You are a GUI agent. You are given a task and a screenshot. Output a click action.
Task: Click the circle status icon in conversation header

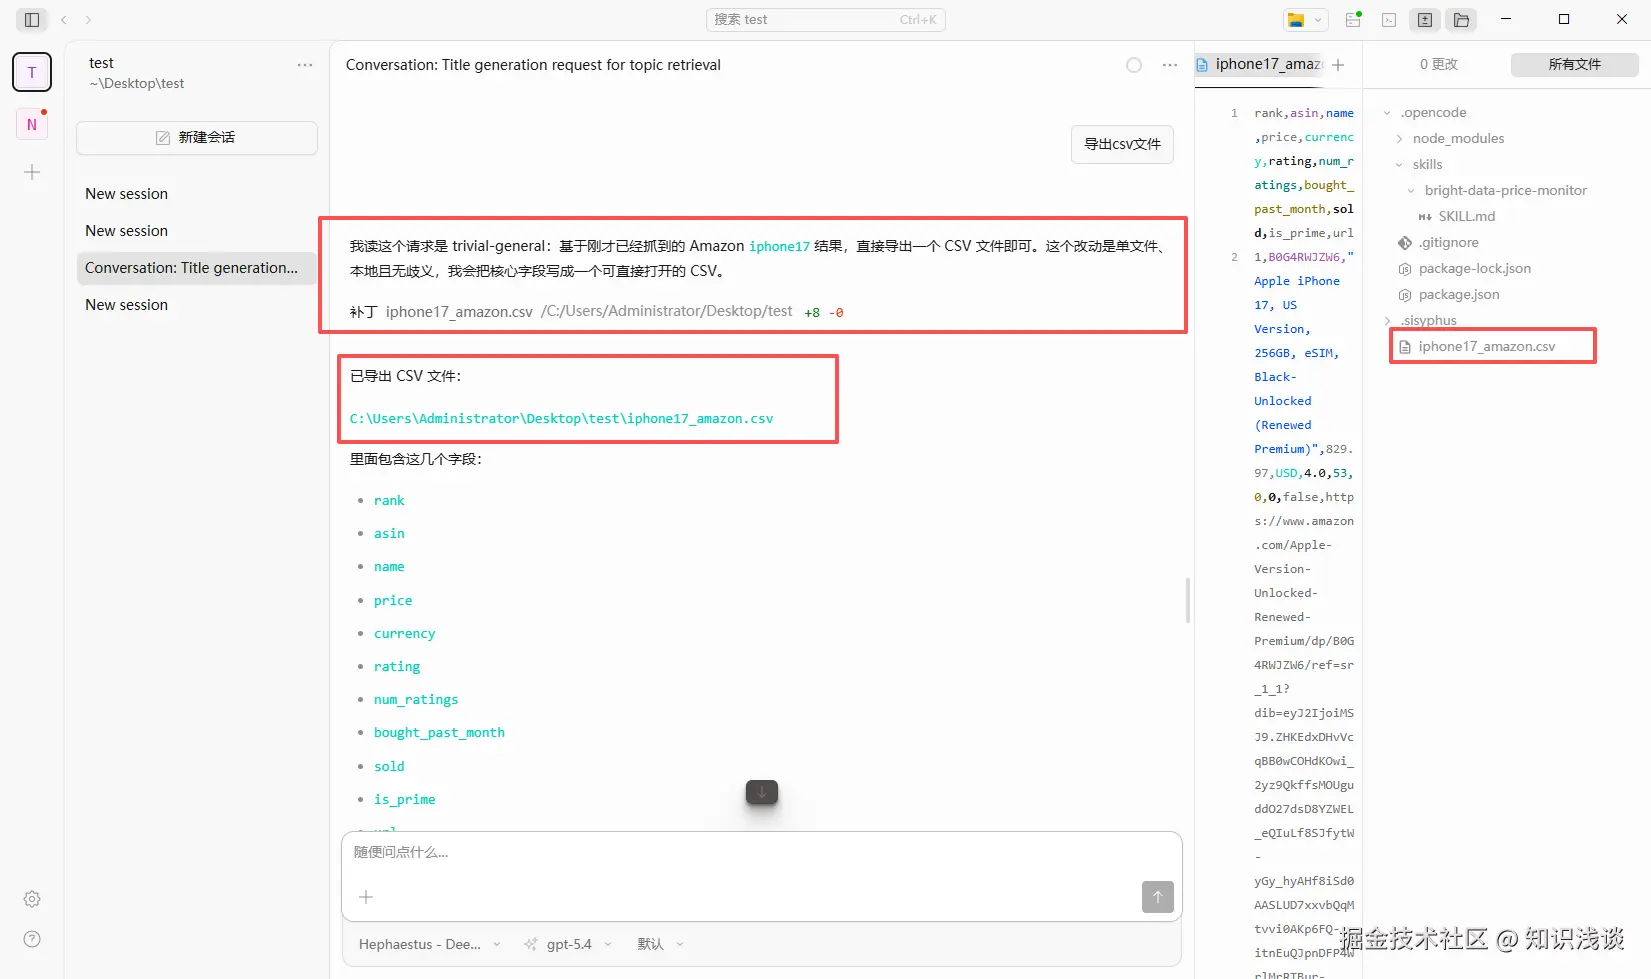coord(1134,65)
